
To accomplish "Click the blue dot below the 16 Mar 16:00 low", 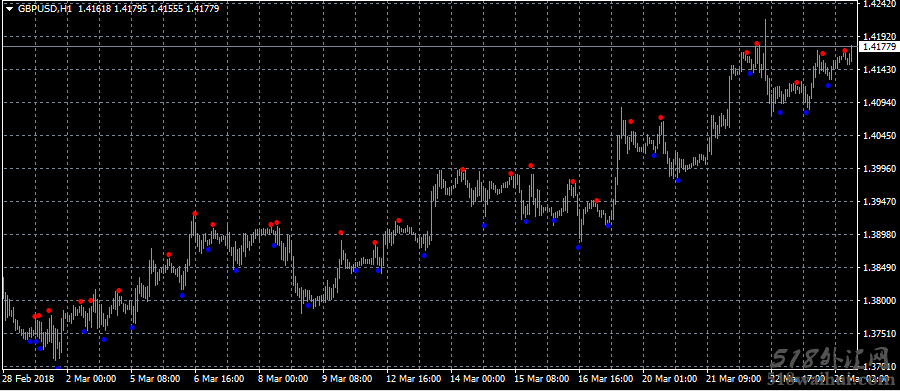I will [x=579, y=247].
